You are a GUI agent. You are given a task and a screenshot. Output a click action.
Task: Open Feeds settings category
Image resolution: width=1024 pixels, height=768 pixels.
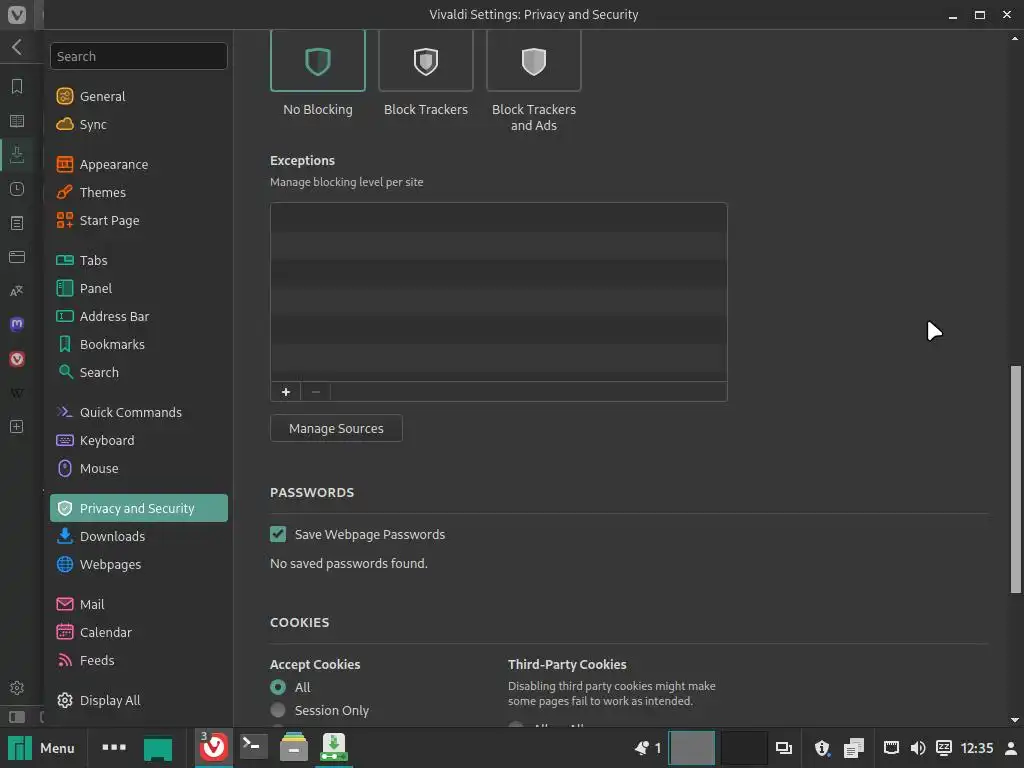click(138, 660)
